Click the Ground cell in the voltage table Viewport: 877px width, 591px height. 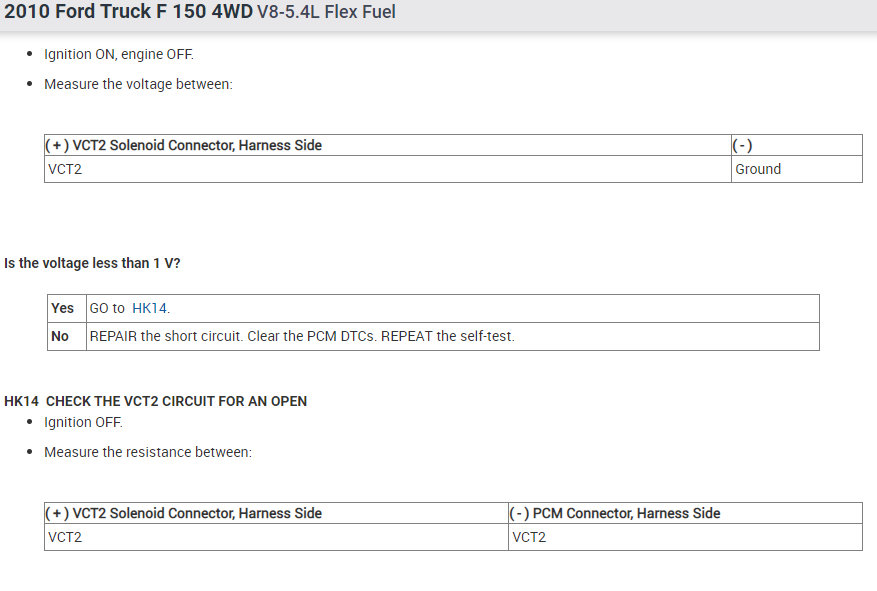click(758, 169)
